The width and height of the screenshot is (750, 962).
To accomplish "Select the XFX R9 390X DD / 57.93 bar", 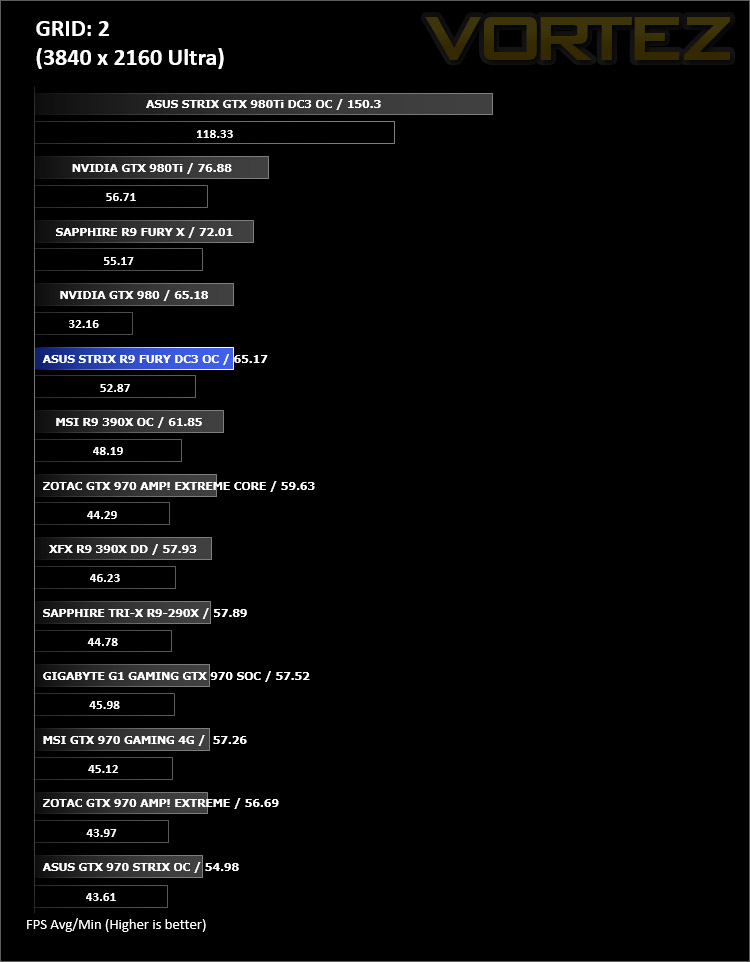I will point(123,548).
